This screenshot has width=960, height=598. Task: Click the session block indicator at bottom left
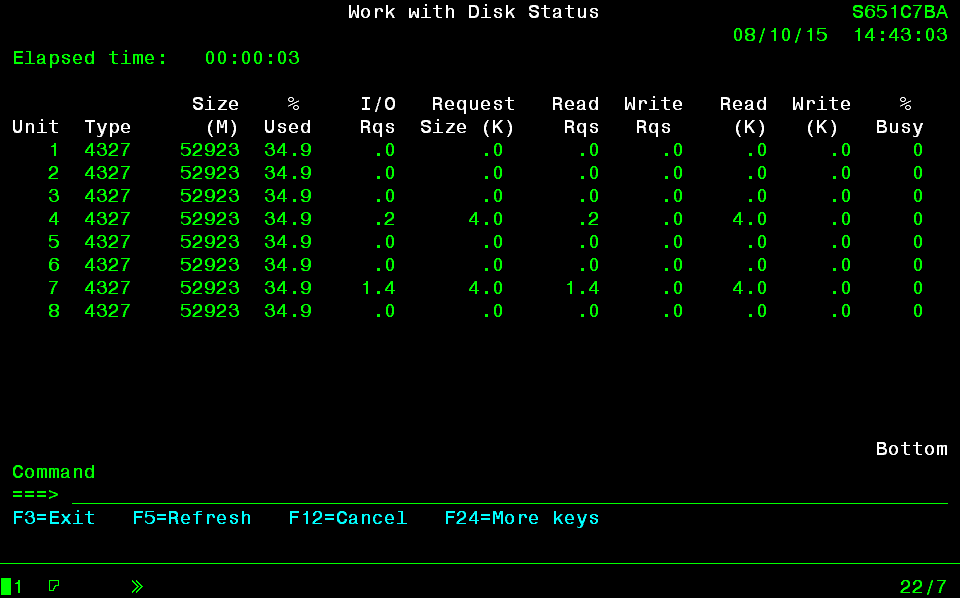pos(6,586)
